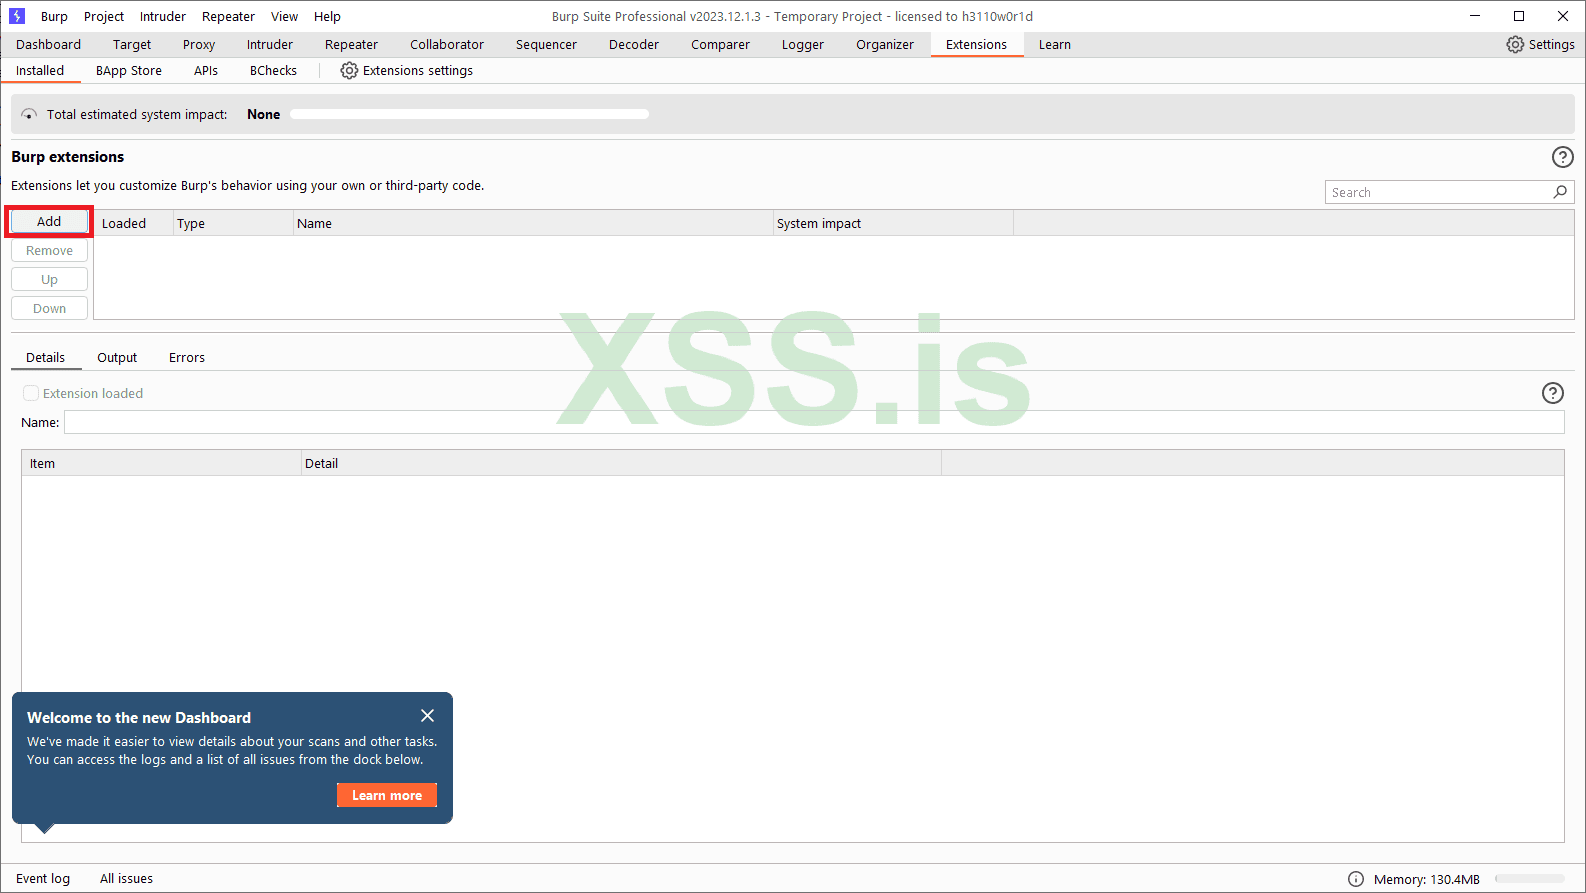Go to the Intruder tool tab
The height and width of the screenshot is (893, 1586).
coord(270,44)
